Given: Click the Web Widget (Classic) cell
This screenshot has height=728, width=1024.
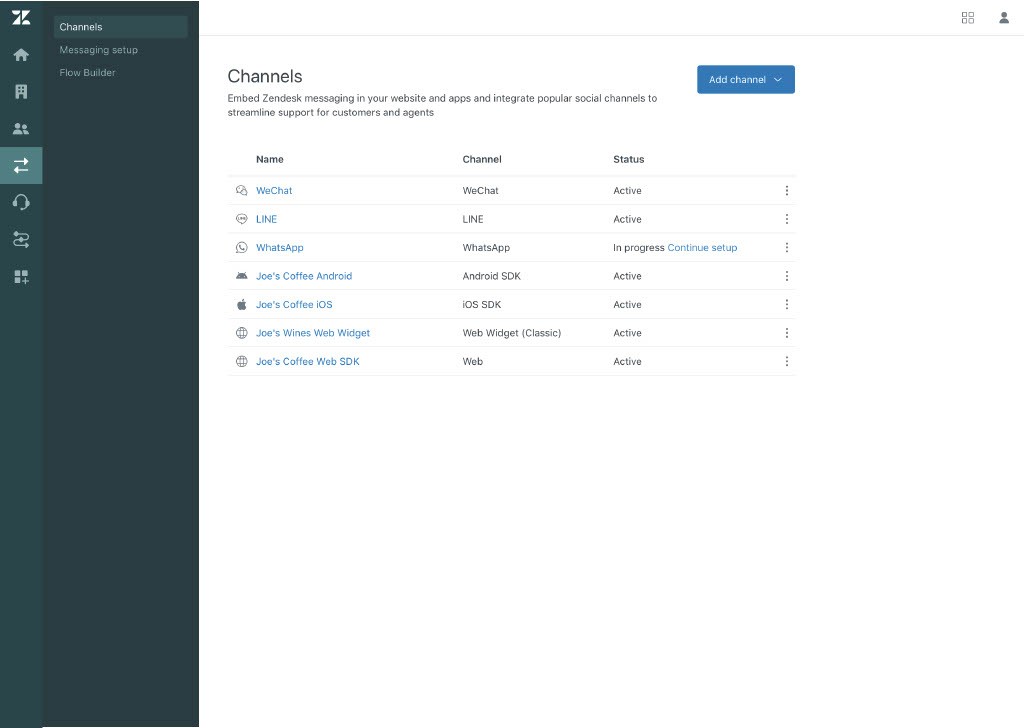Looking at the screenshot, I should coord(512,333).
